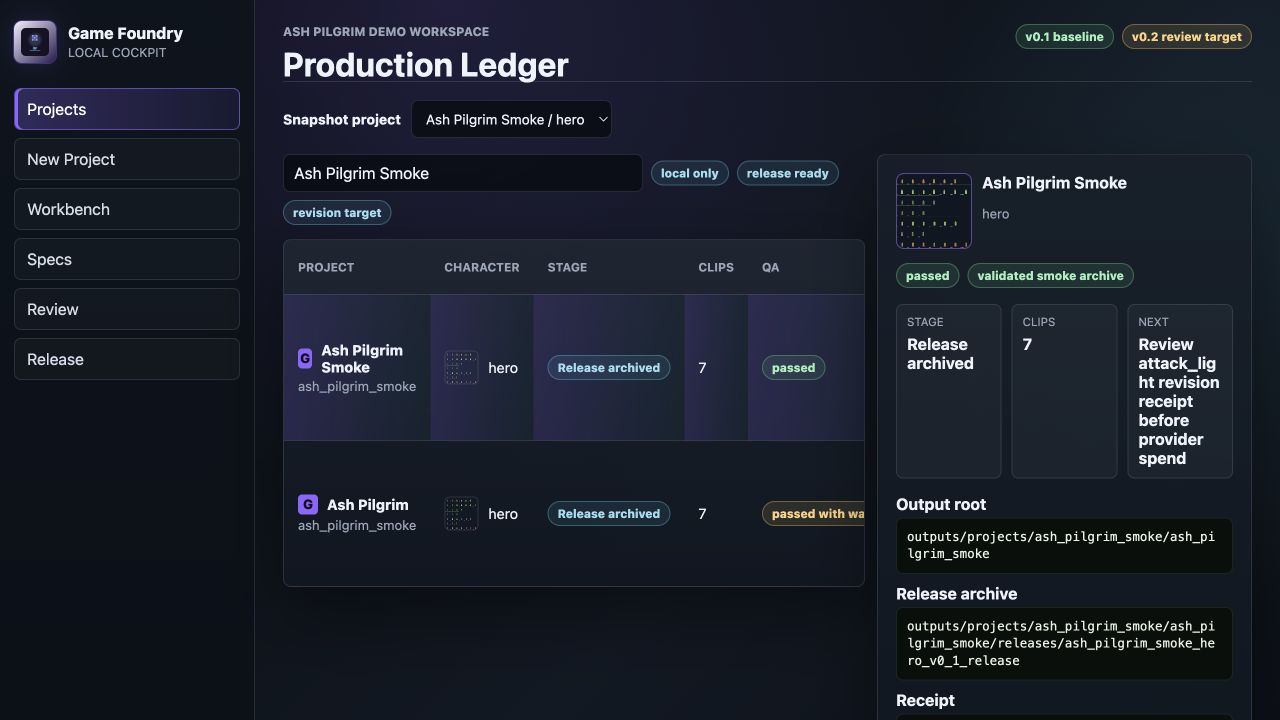Click the Game Foundry logo icon
Viewport: 1280px width, 720px height.
[35, 42]
